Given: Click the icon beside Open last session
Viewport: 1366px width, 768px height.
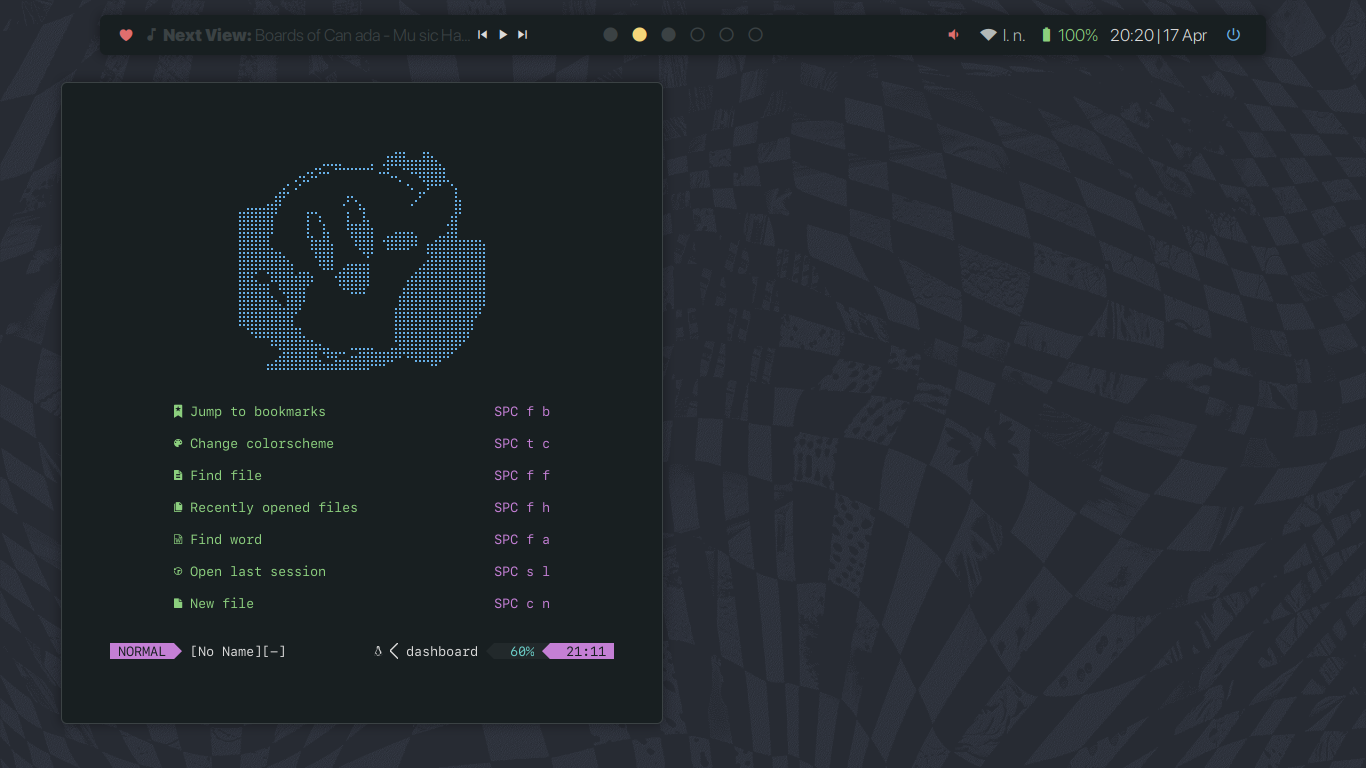Looking at the screenshot, I should click(x=178, y=571).
